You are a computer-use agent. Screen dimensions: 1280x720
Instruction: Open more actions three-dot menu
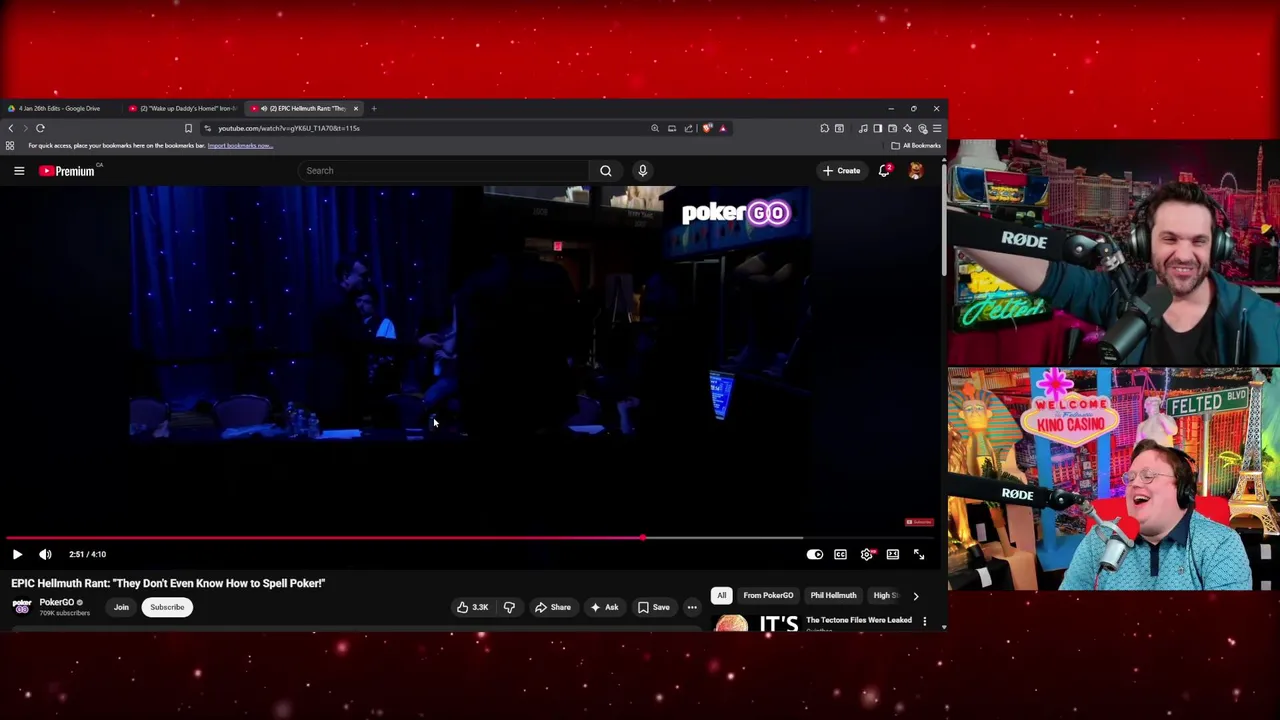pyautogui.click(x=692, y=607)
